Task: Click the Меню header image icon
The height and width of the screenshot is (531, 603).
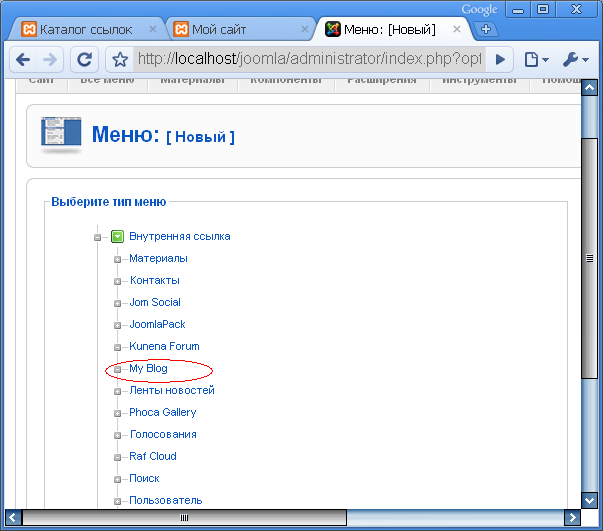Action: click(61, 135)
